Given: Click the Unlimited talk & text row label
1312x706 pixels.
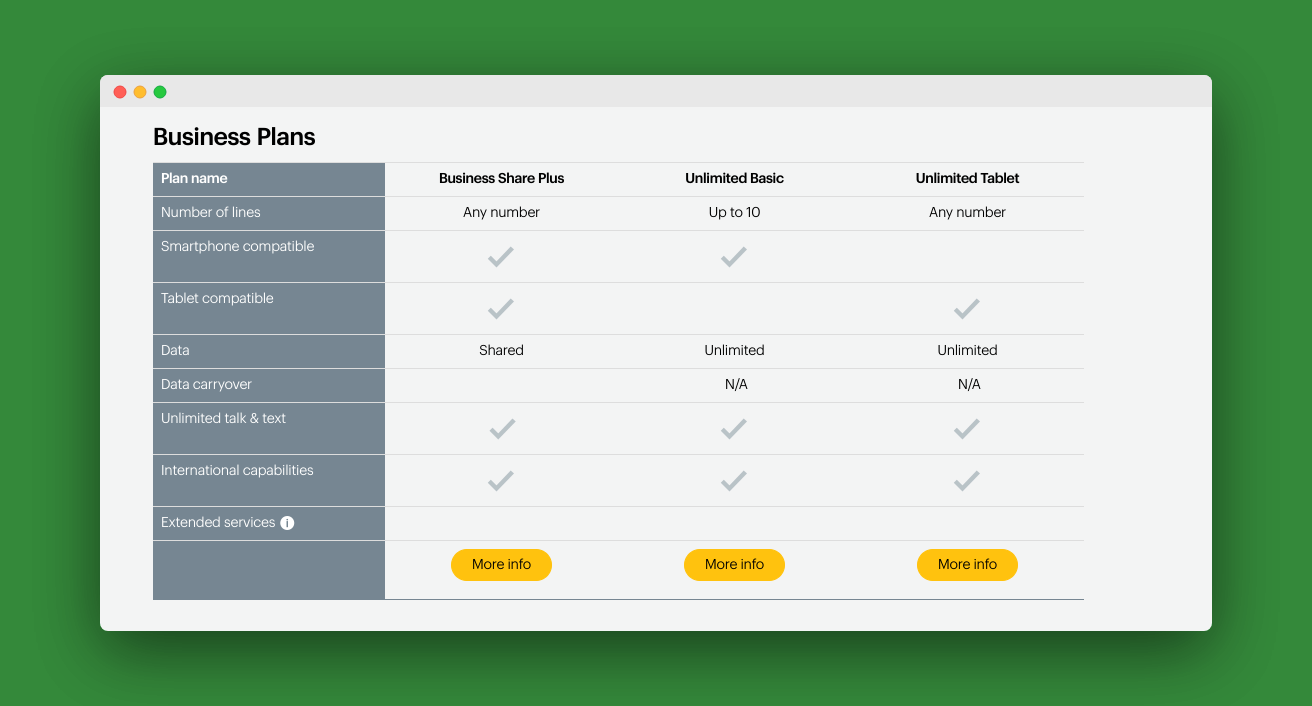Looking at the screenshot, I should pyautogui.click(x=224, y=419).
